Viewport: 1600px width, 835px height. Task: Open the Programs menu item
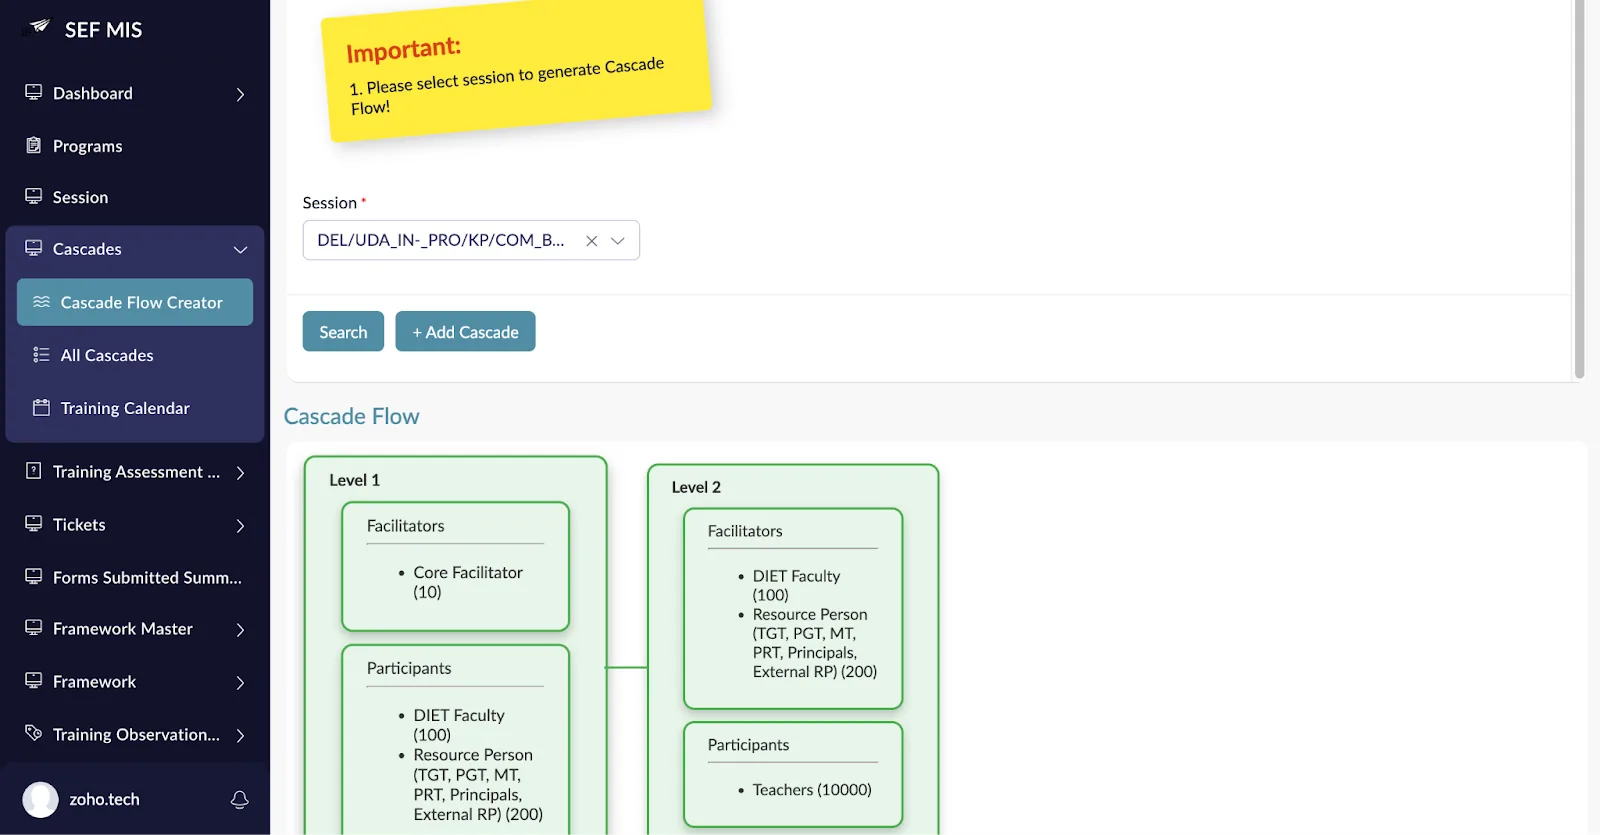click(x=135, y=145)
